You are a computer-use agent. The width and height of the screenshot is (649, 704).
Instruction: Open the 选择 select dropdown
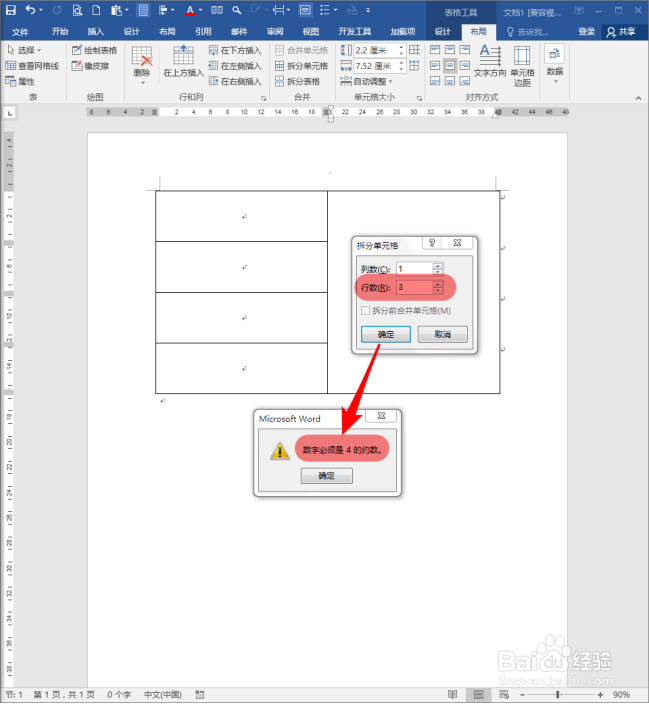pyautogui.click(x=25, y=50)
